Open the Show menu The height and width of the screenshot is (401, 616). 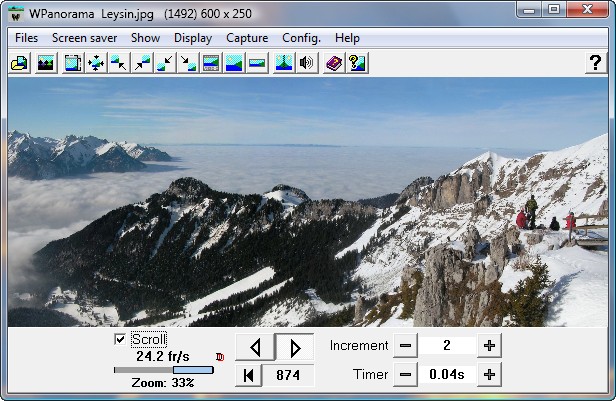pyautogui.click(x=145, y=38)
